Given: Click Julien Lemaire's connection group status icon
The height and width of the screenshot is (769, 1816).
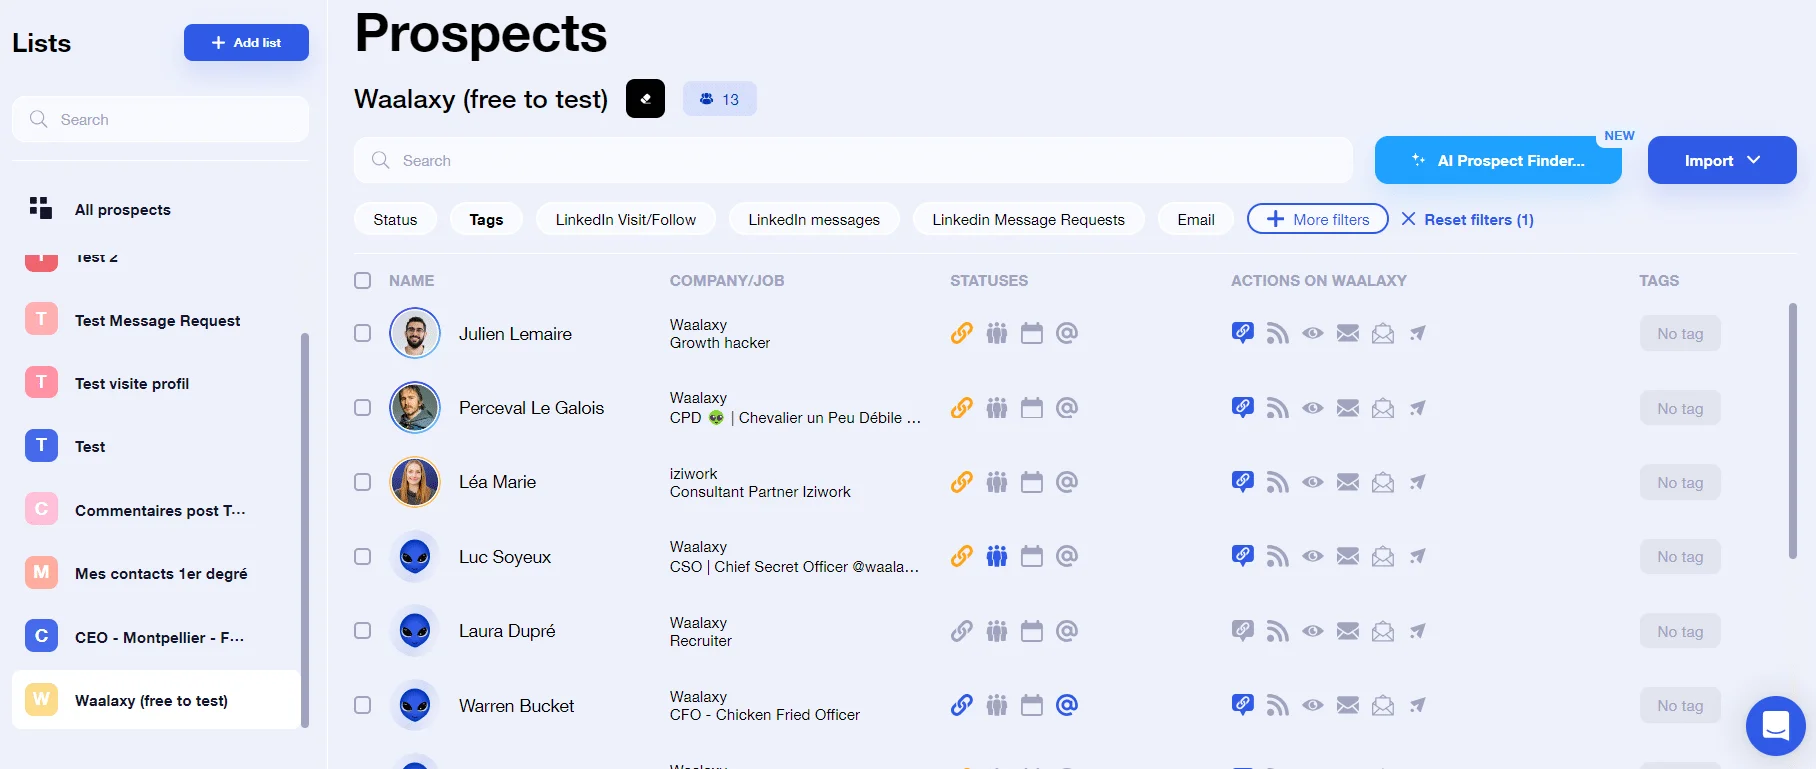Looking at the screenshot, I should tap(997, 333).
